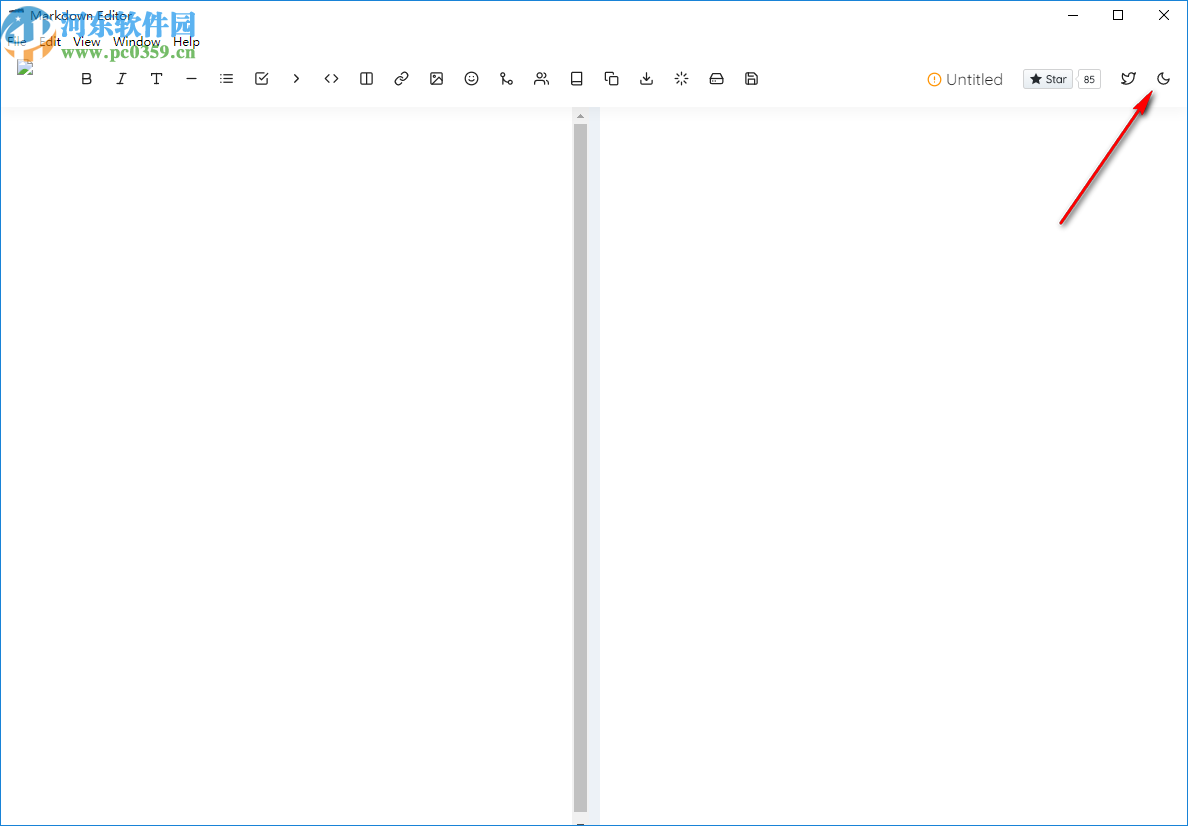Screen dimensions: 1188x826
Task: Print the document
Action: pos(716,78)
